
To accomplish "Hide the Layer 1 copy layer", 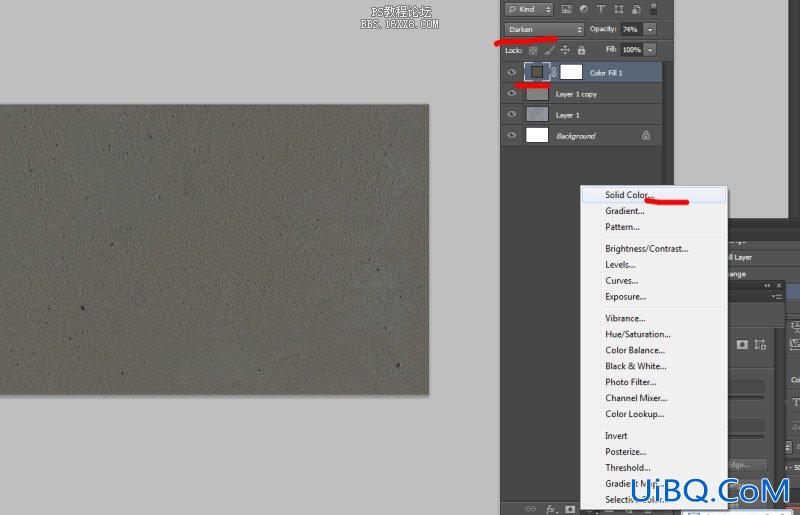I will click(x=512, y=93).
